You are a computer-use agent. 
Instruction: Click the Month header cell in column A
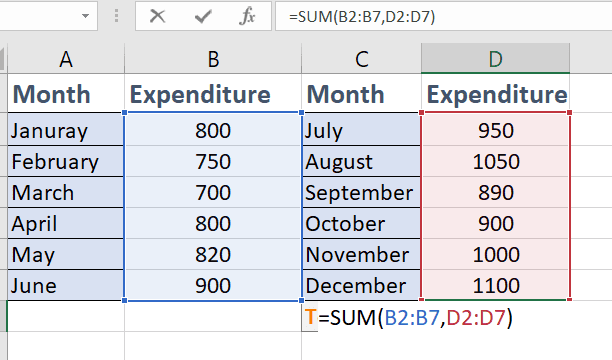[66, 94]
